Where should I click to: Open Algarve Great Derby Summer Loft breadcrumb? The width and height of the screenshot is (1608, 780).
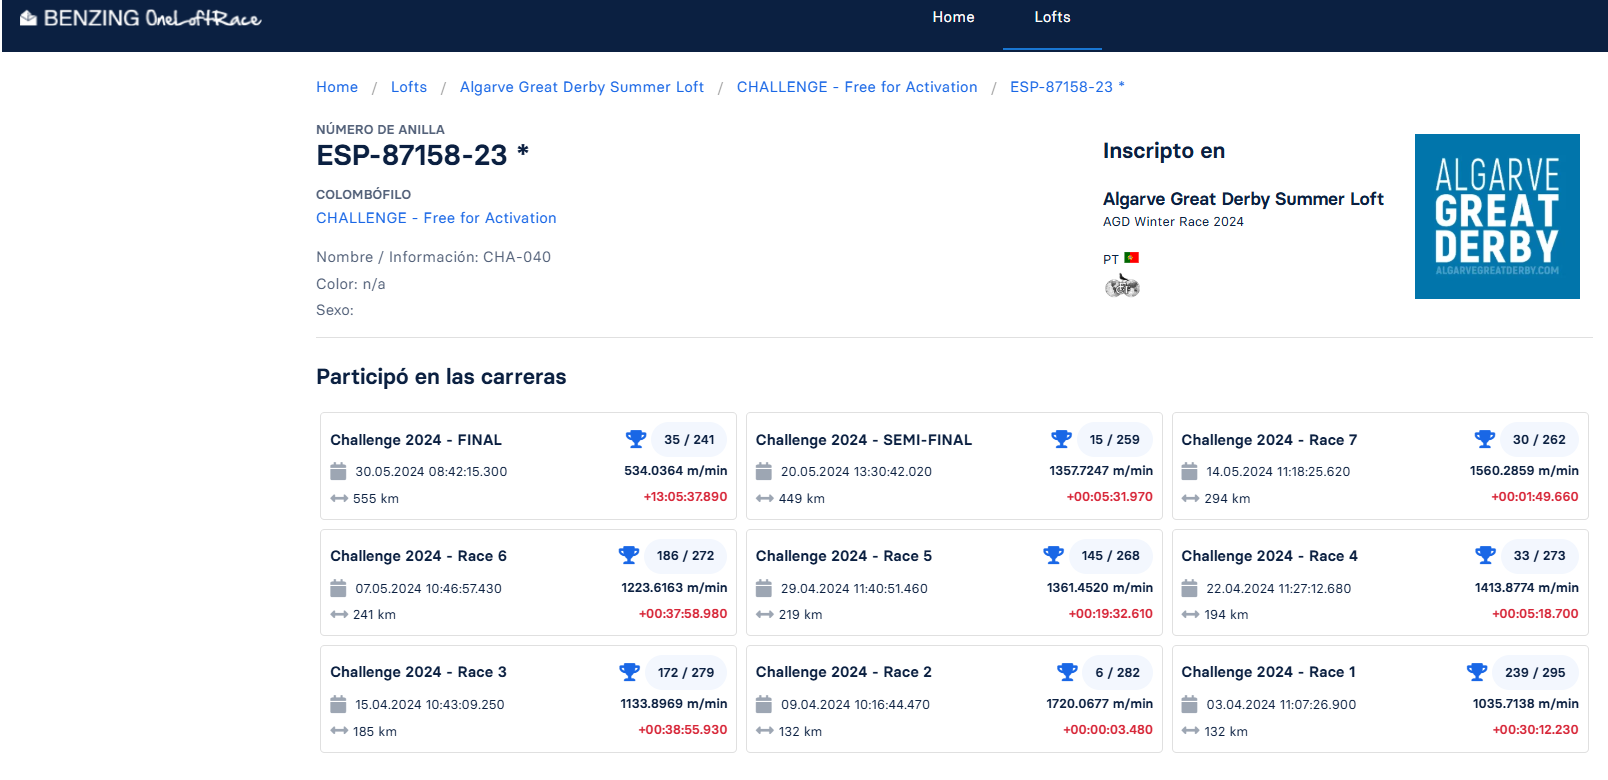point(581,87)
